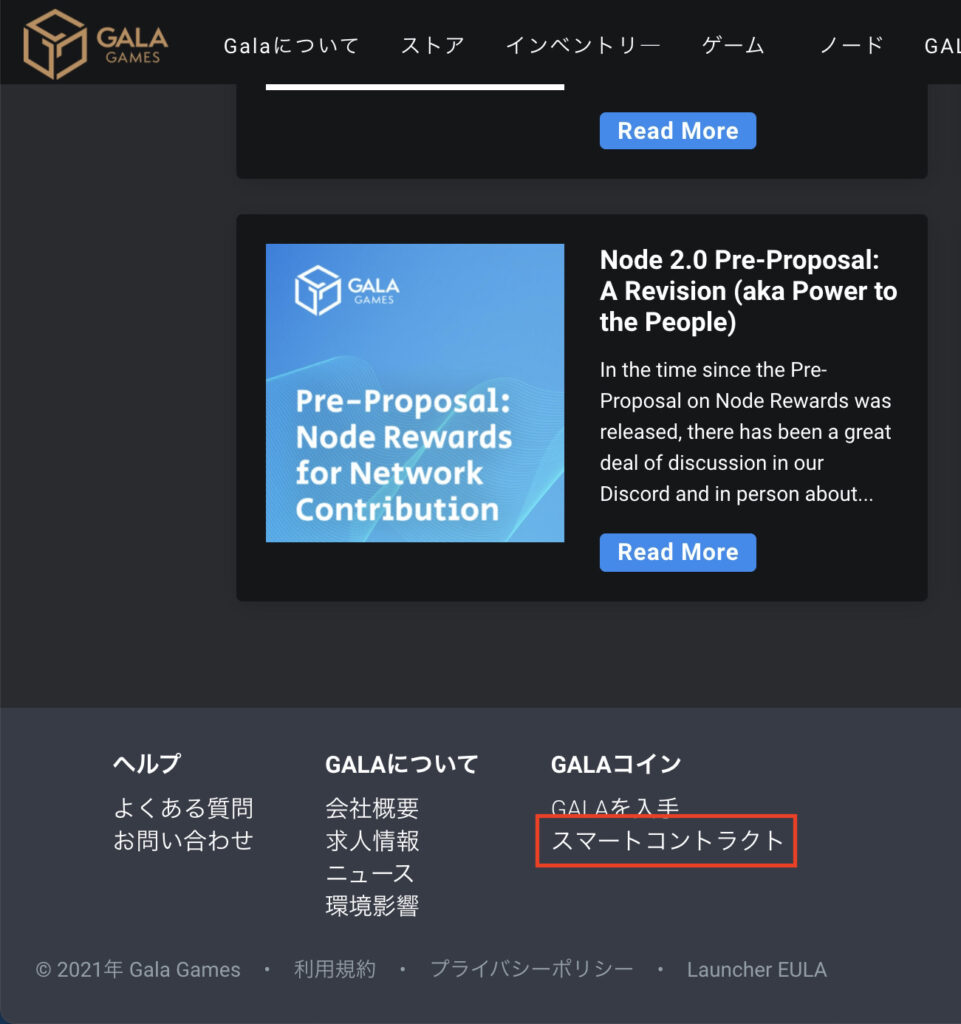Open the Galaについて menu
This screenshot has width=961, height=1024.
[291, 46]
